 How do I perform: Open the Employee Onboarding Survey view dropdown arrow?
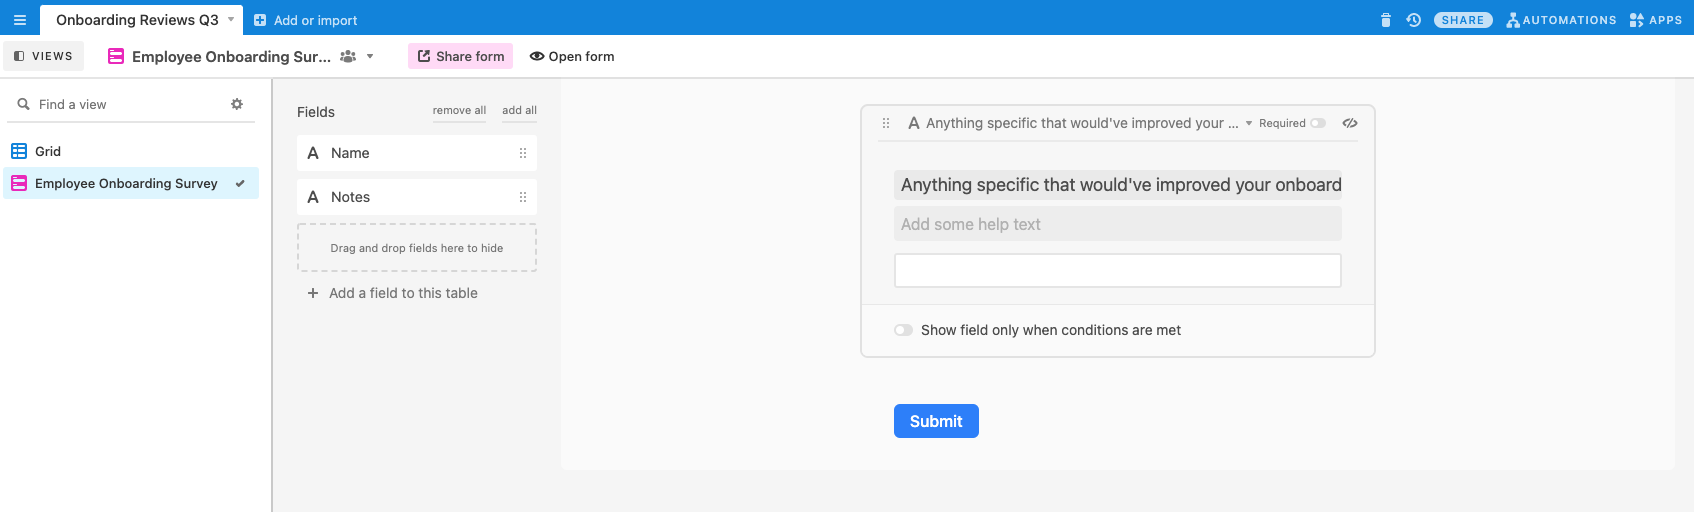pyautogui.click(x=370, y=57)
